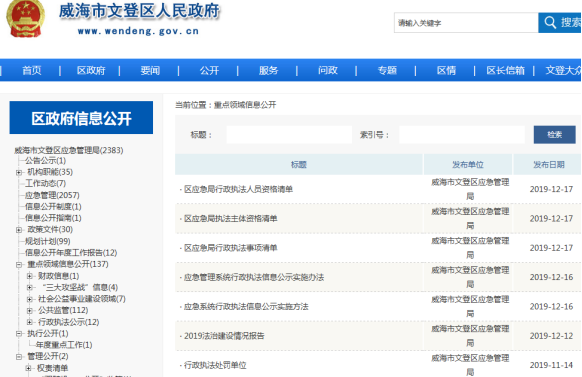This screenshot has height=377, width=582.
Task: Expand the 社会公益事业建设领域(7) node
Action: (30, 299)
